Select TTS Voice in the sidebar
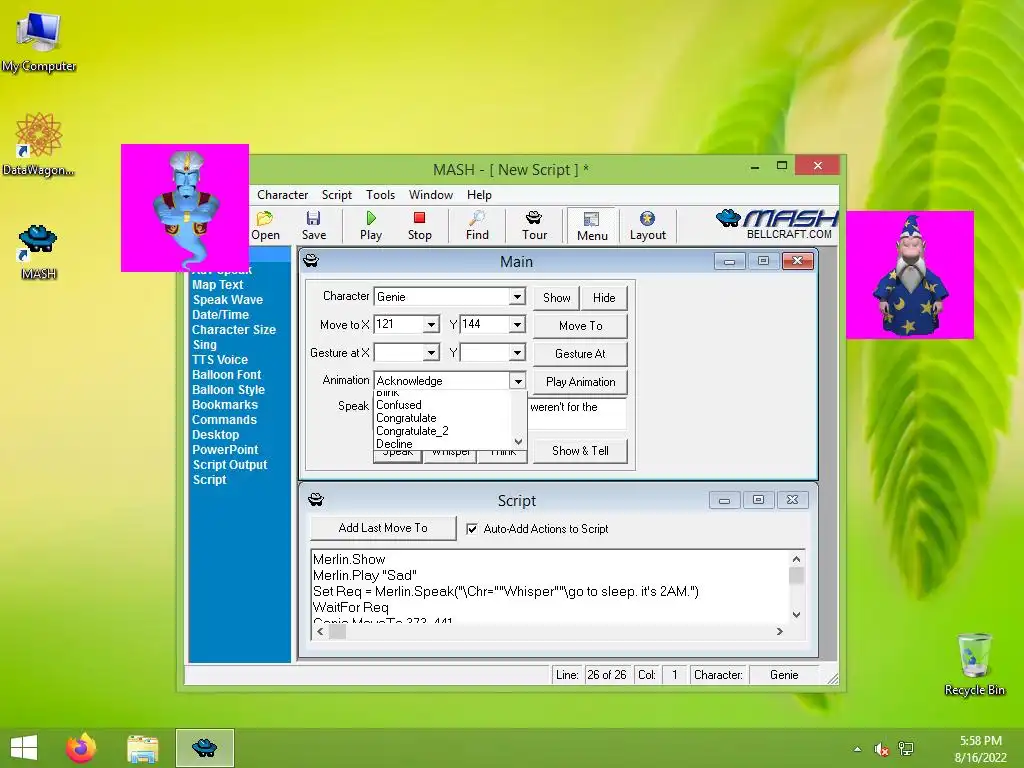 coord(220,360)
